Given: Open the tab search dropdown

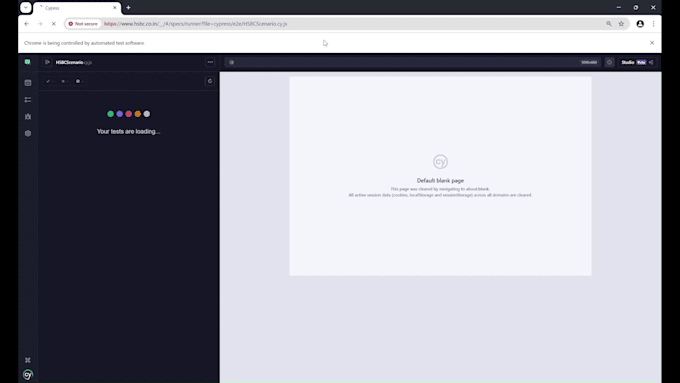Looking at the screenshot, I should coord(26,7).
